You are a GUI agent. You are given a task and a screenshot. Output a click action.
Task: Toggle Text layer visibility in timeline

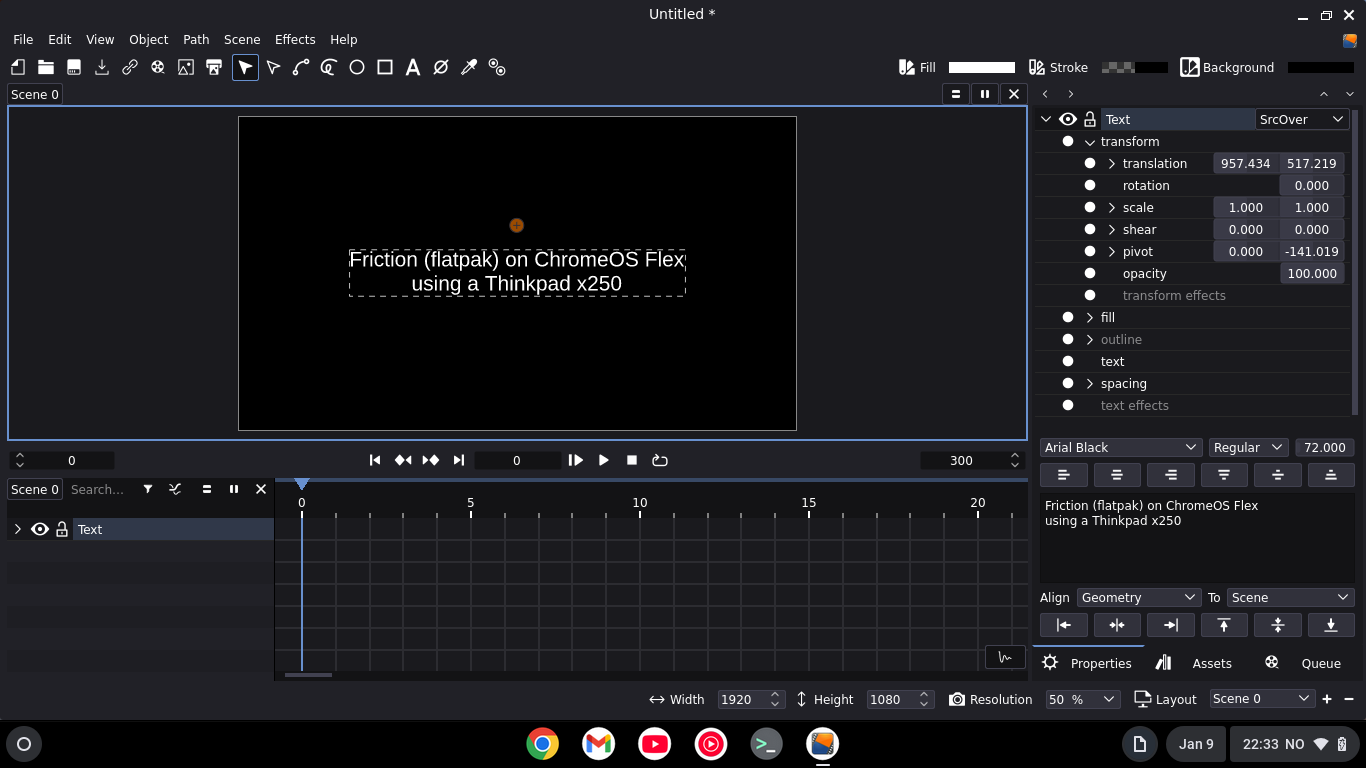click(40, 529)
